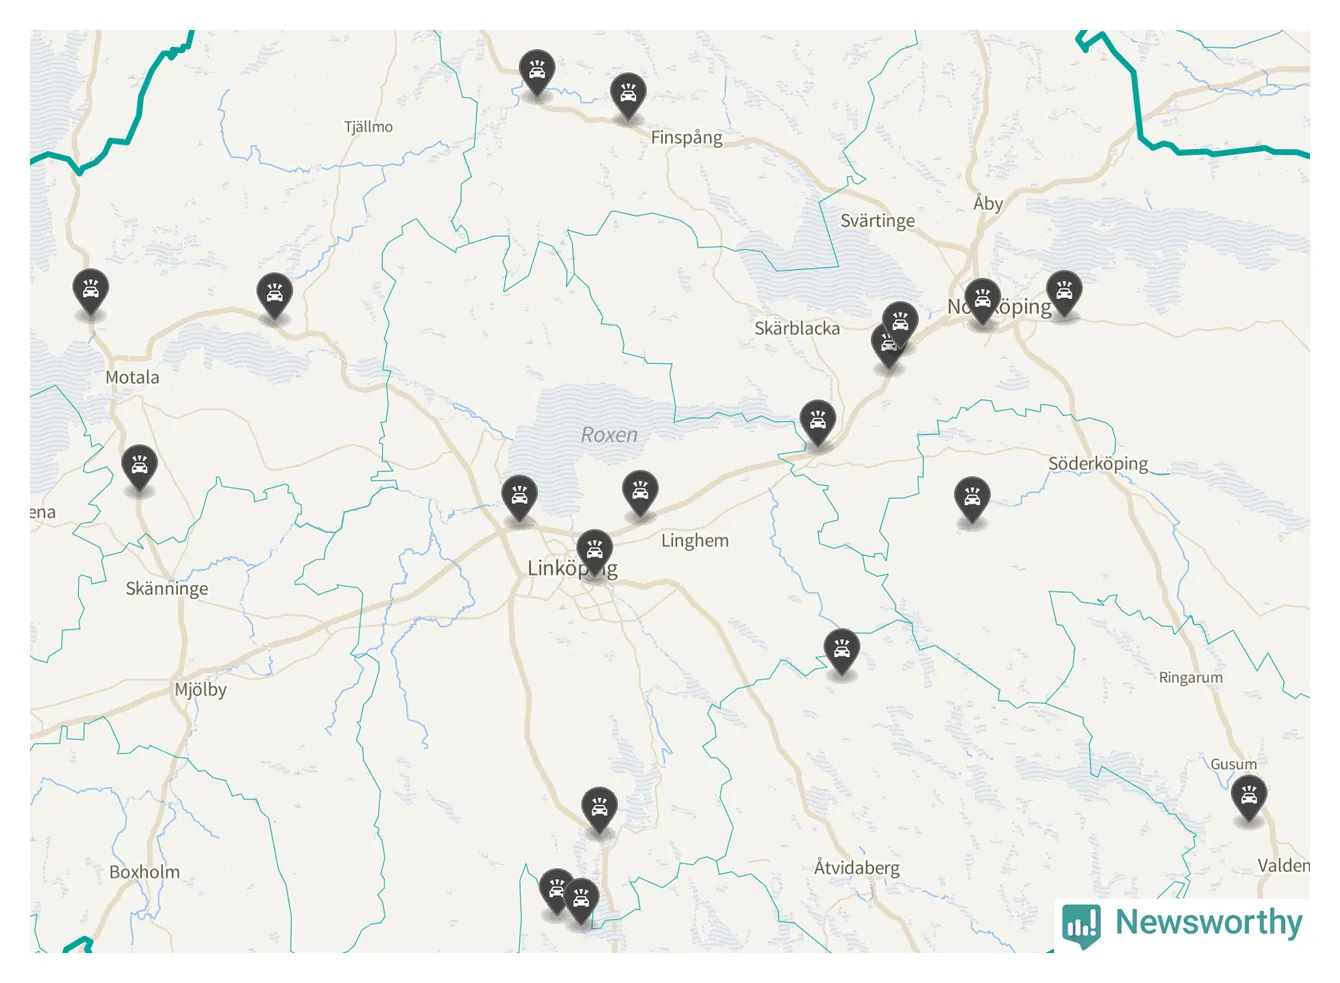Image resolution: width=1340 pixels, height=983 pixels.
Task: Select the Mjölby town label
Action: pyautogui.click(x=201, y=689)
